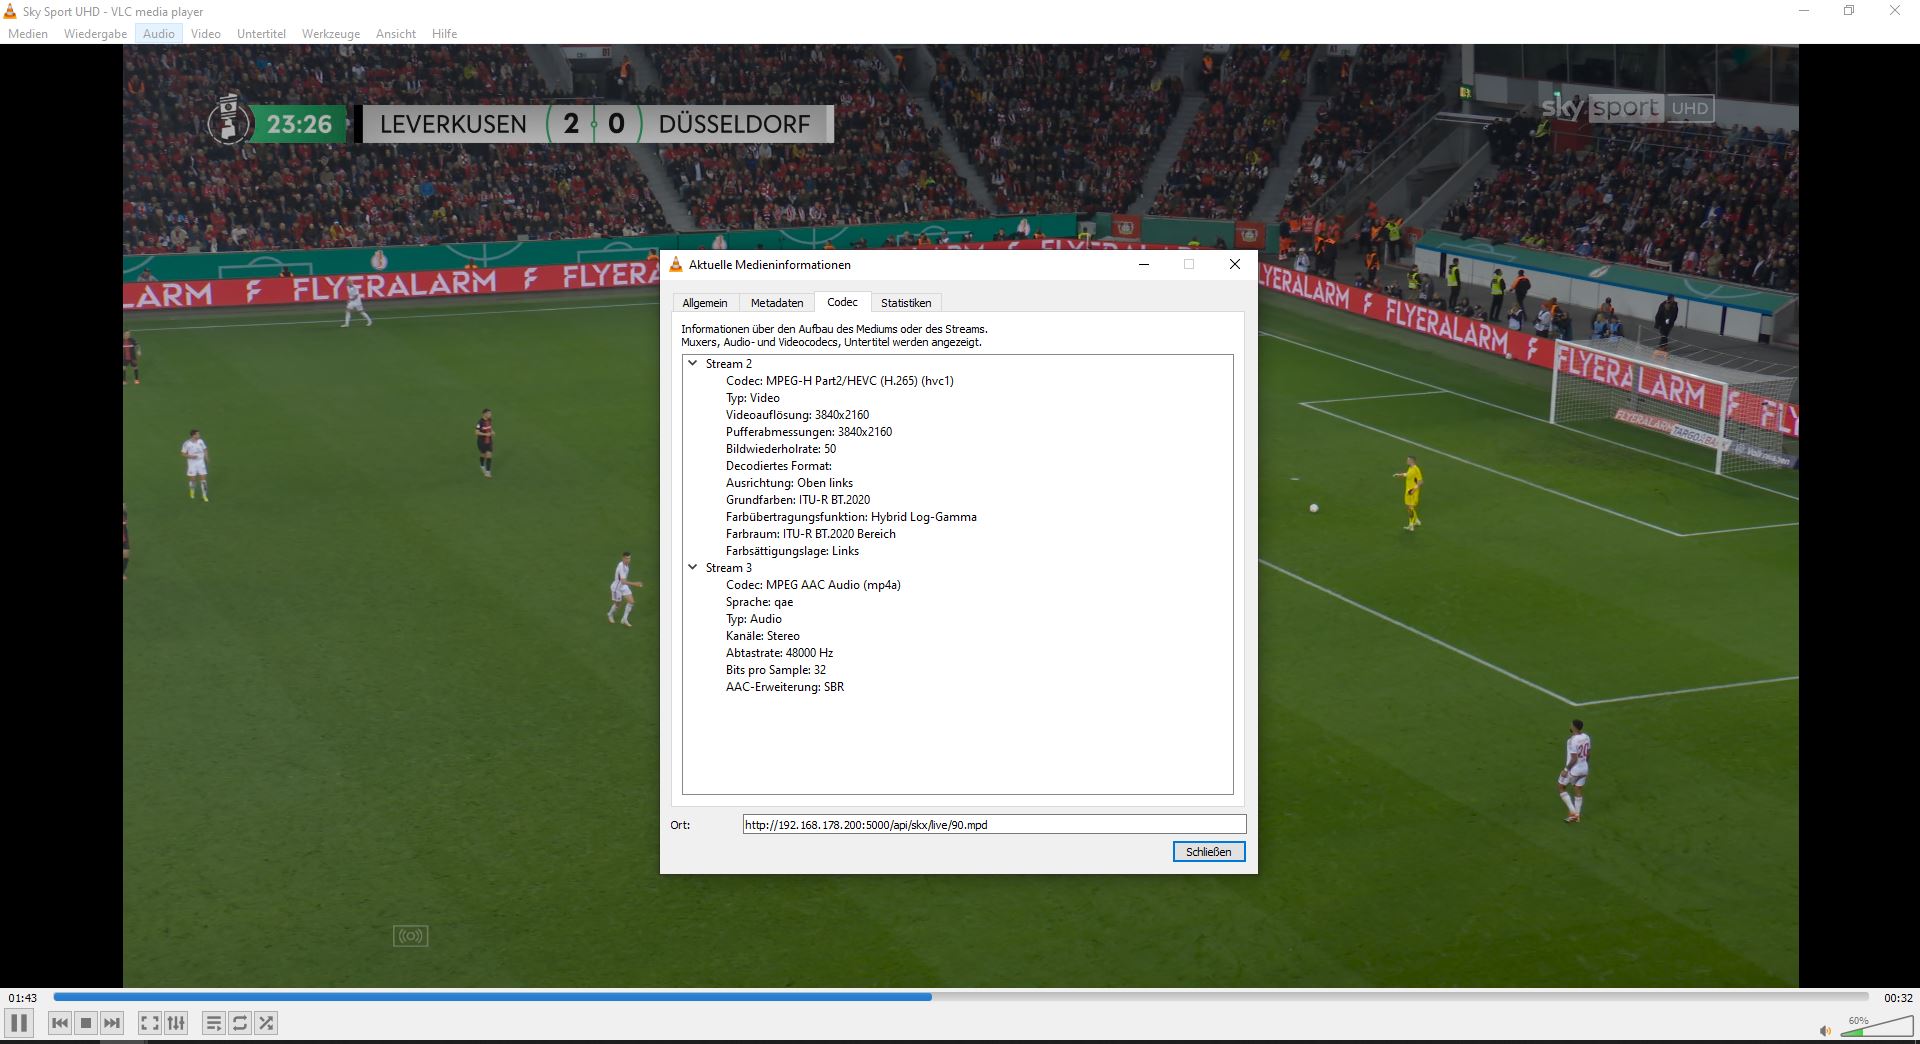Switch to the Allgemein tab

click(x=705, y=303)
